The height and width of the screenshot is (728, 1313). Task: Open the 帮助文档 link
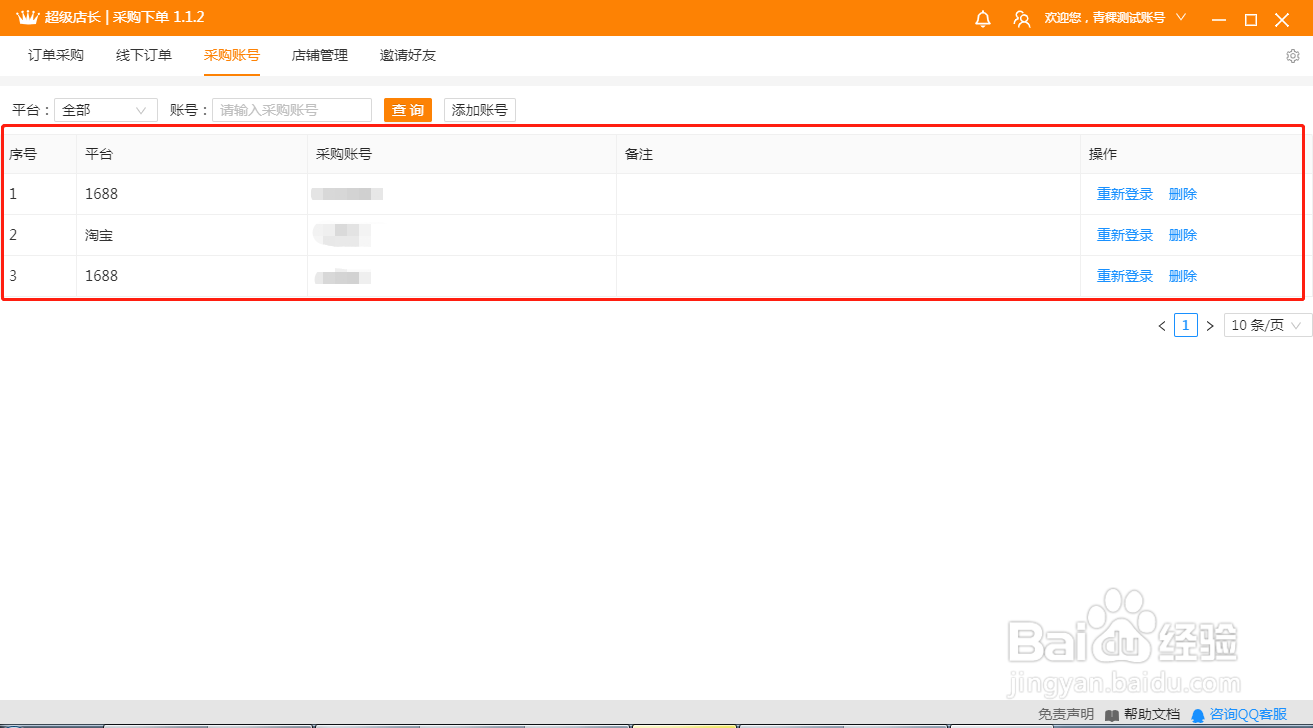coord(1152,715)
